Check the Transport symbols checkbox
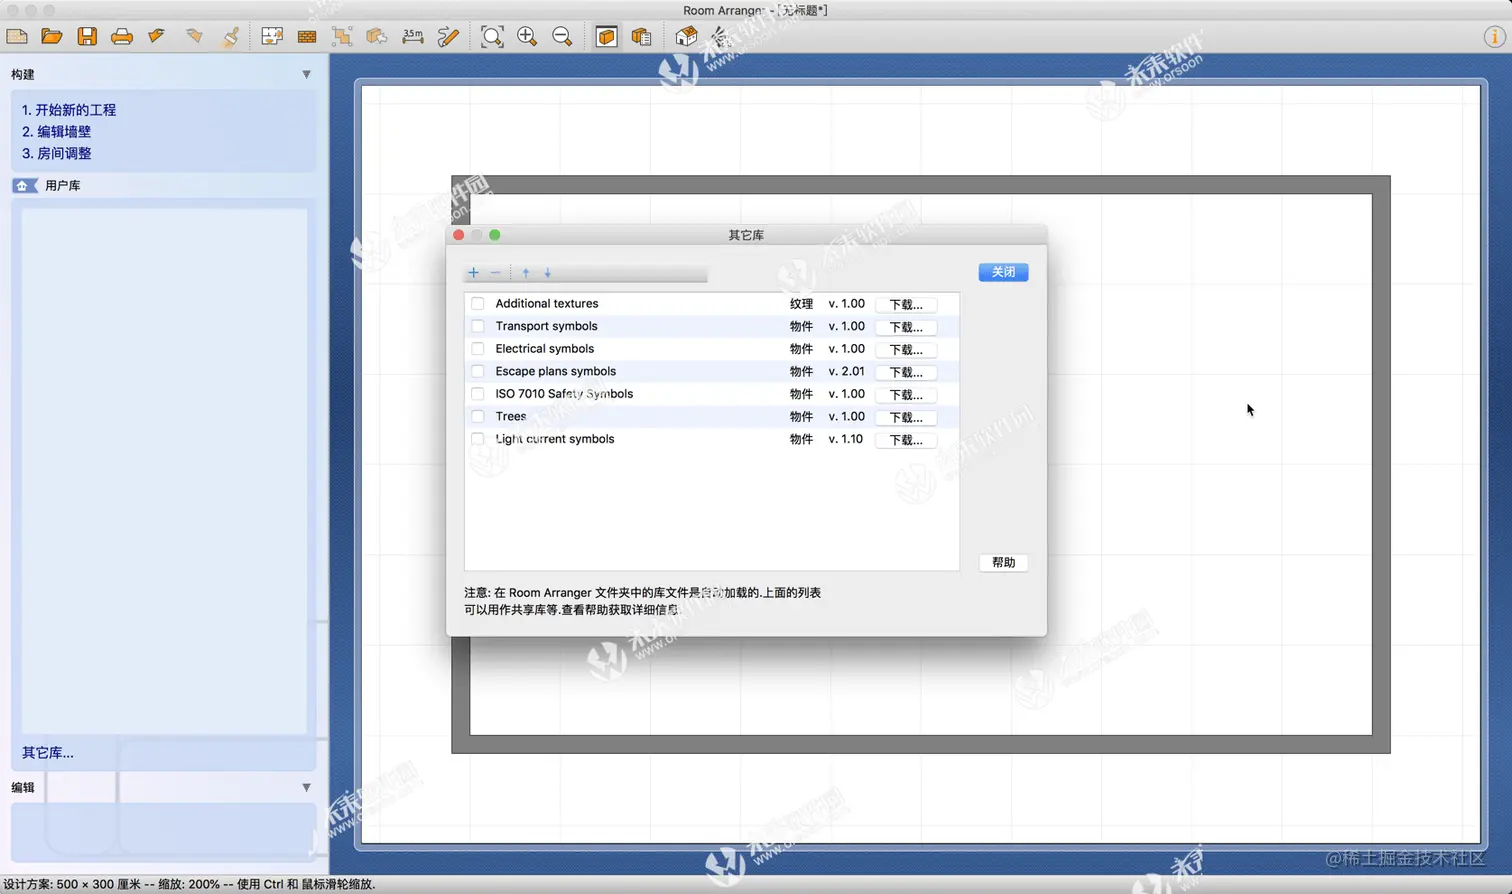1512x894 pixels. point(478,326)
